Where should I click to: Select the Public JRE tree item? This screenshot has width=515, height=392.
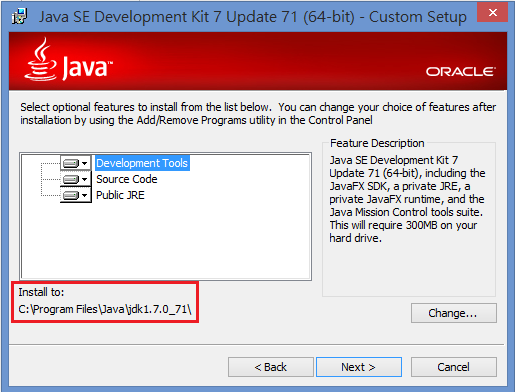(120, 195)
